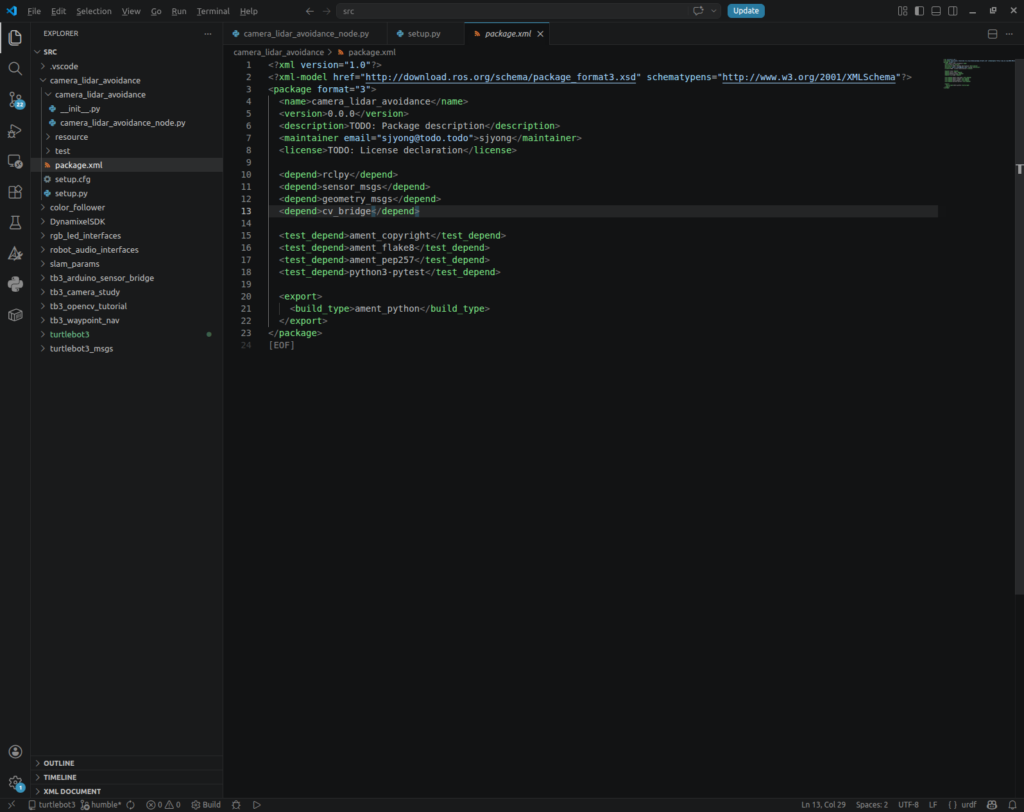
Task: Open the Customize Layout icon
Action: coord(903,10)
